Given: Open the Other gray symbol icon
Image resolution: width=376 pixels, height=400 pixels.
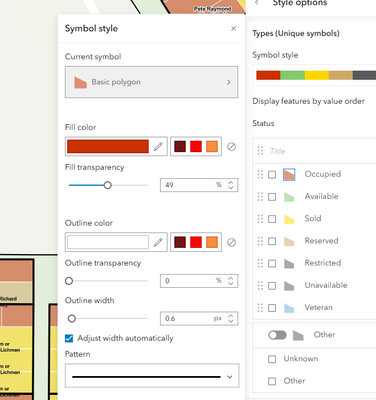Looking at the screenshot, I should pyautogui.click(x=298, y=335).
